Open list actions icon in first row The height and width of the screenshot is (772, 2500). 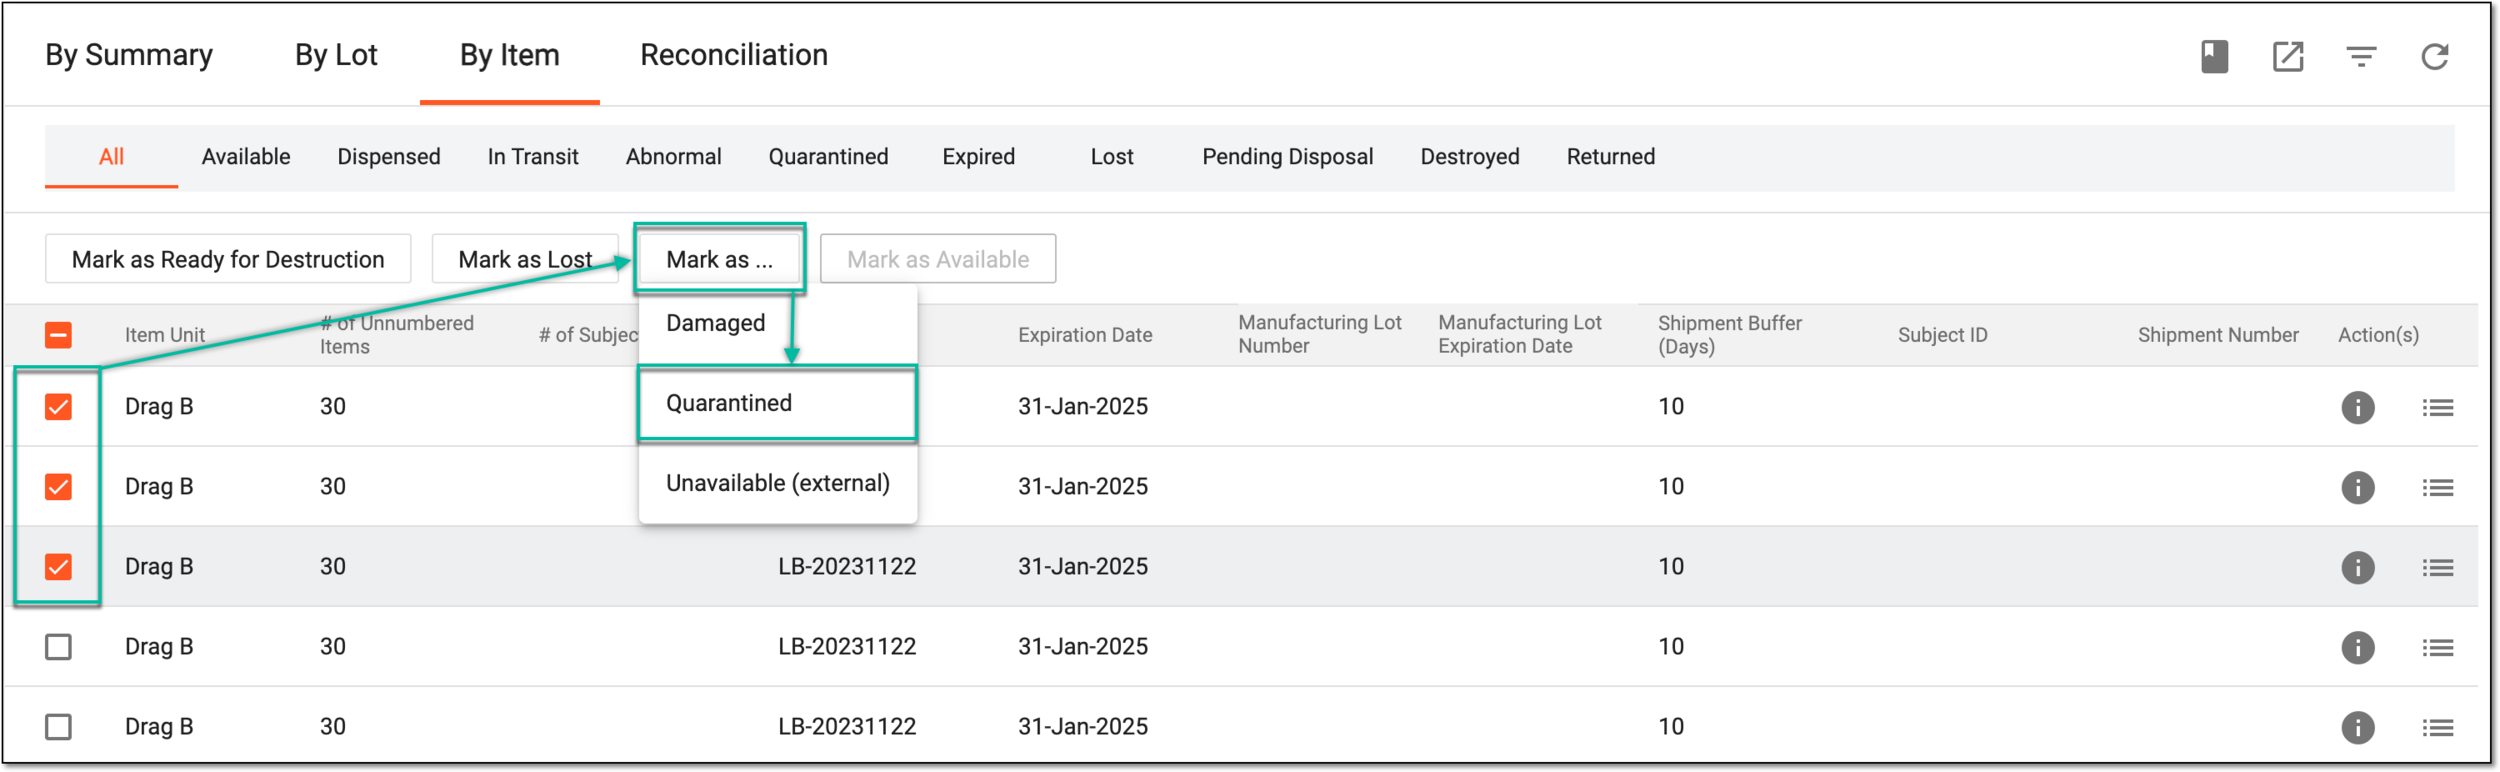coord(2437,407)
